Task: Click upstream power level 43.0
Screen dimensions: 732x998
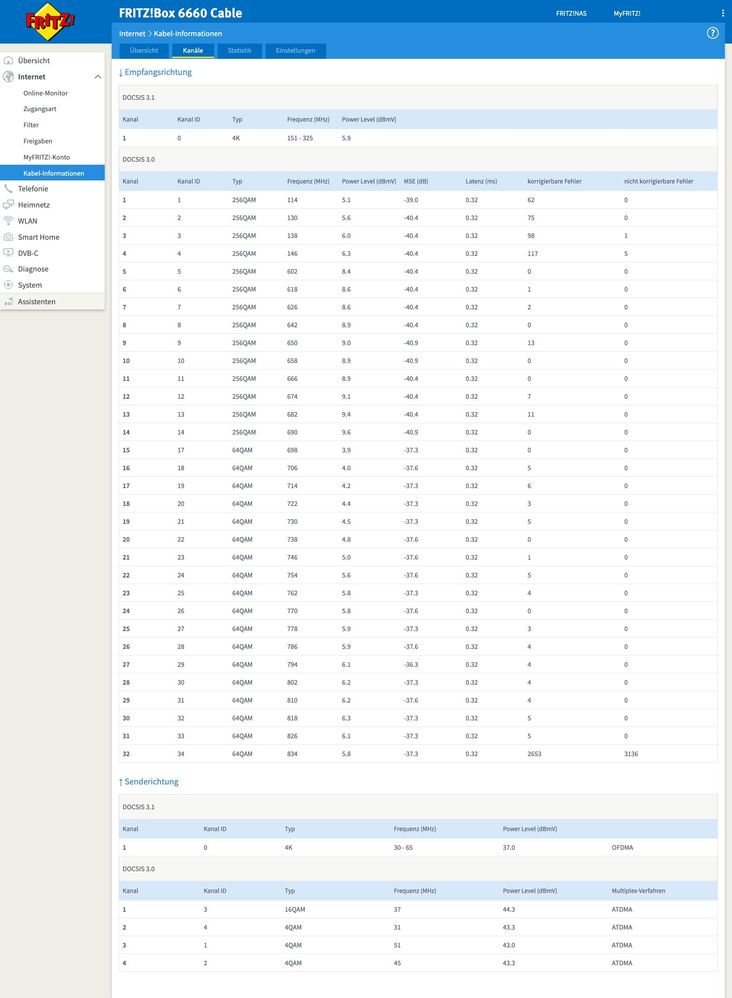Action: [509, 945]
